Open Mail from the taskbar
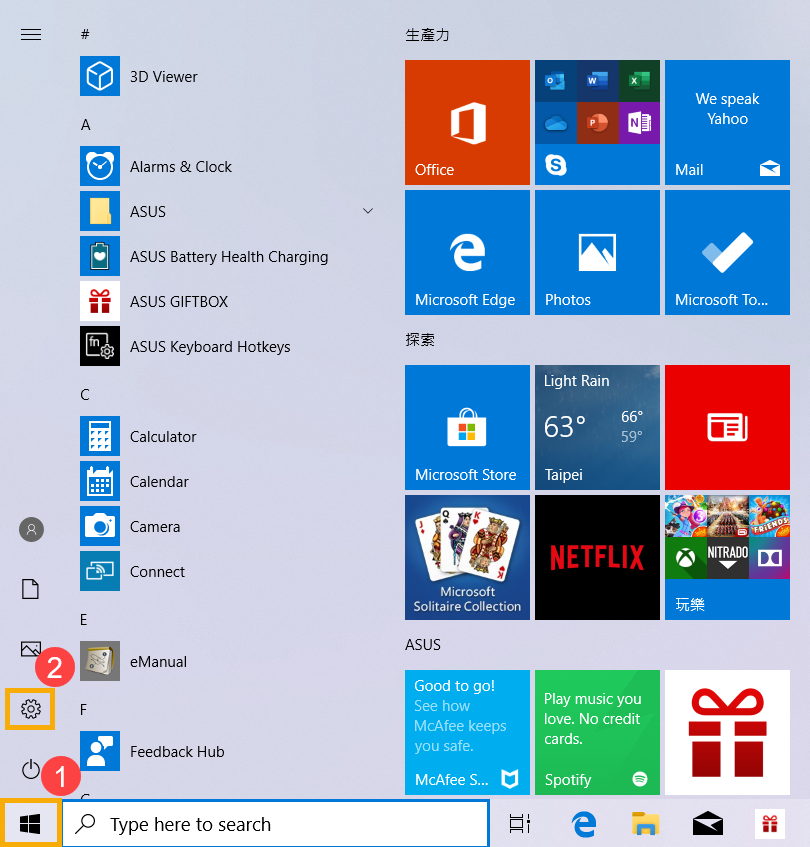The width and height of the screenshot is (810, 847). [708, 824]
